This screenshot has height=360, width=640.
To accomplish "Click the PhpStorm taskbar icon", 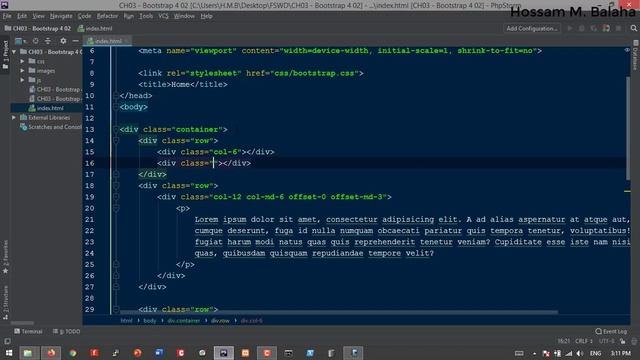I will (224, 353).
